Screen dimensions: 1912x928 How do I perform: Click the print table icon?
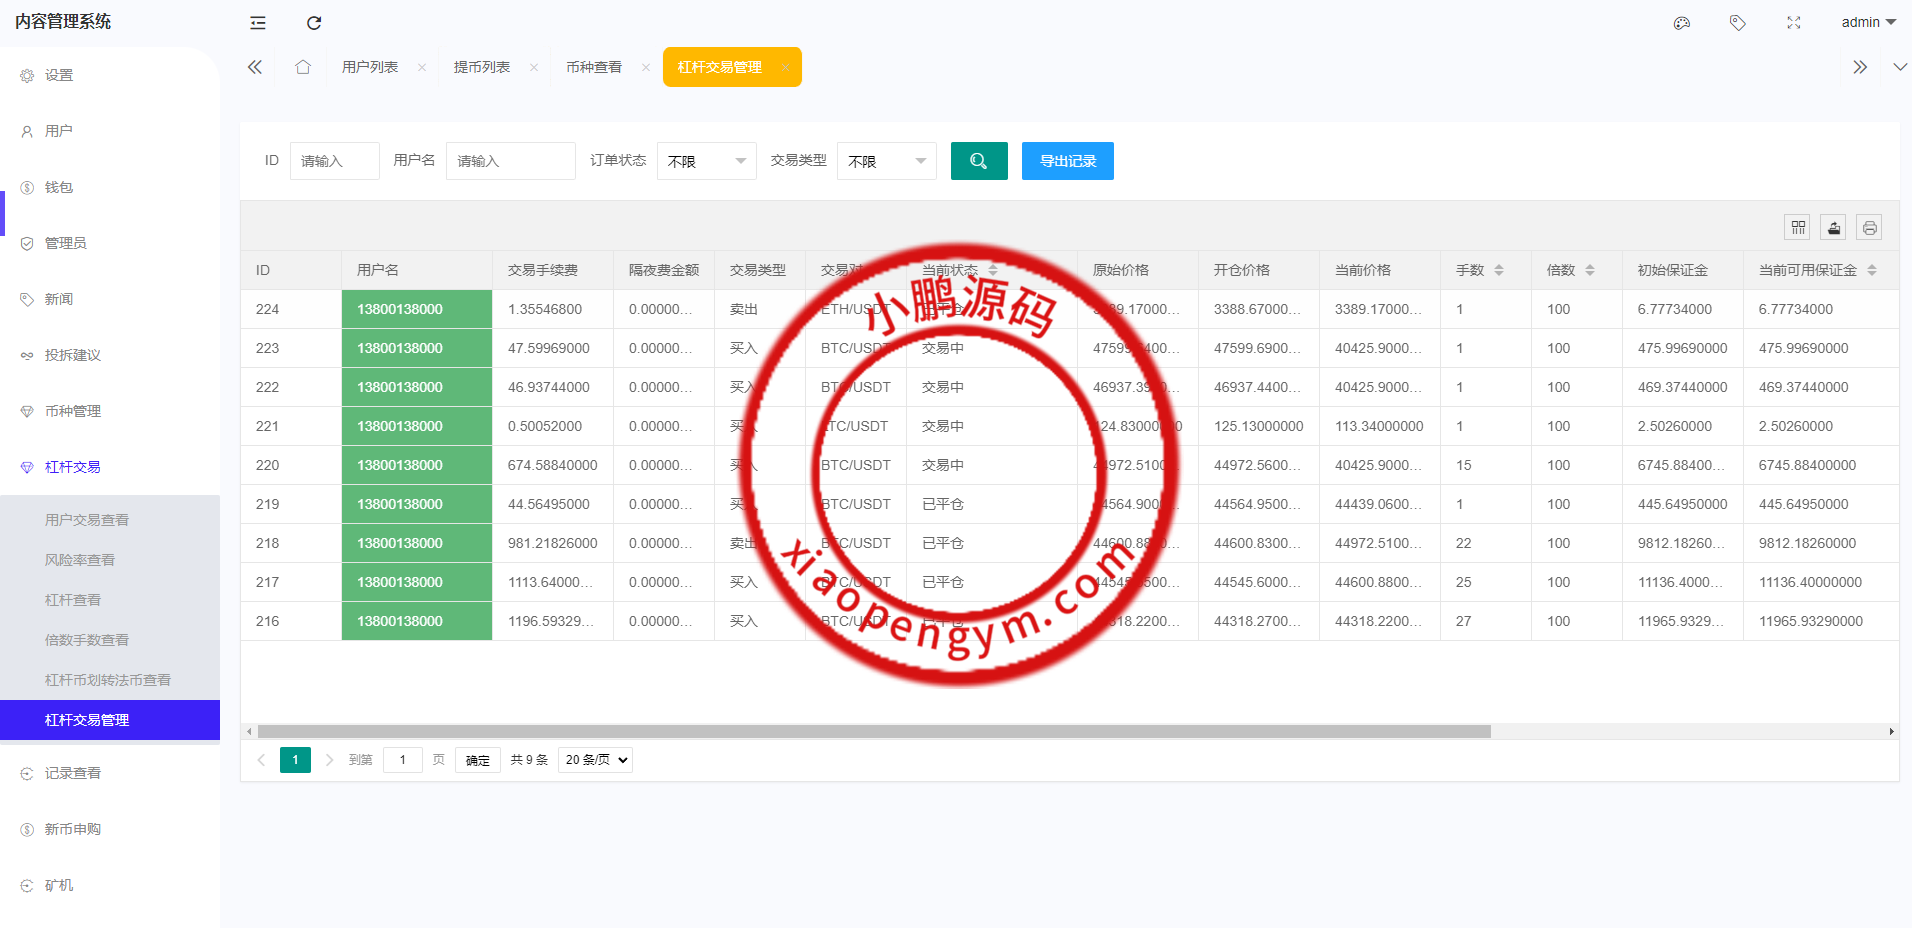pos(1869,228)
